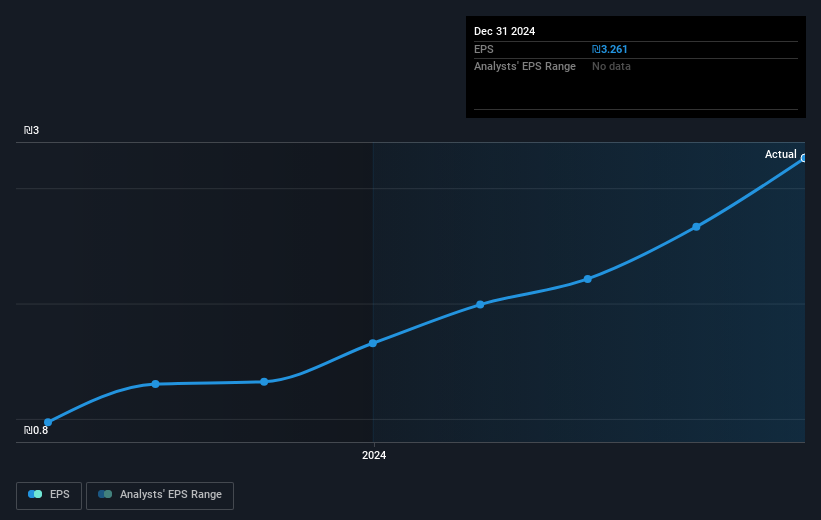Click the ₪3 y-axis label
The width and height of the screenshot is (821, 520).
coord(31,130)
